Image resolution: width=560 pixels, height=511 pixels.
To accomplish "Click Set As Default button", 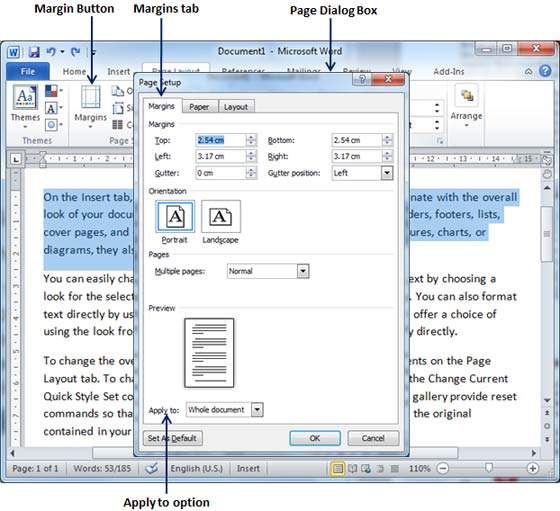I will click(172, 438).
